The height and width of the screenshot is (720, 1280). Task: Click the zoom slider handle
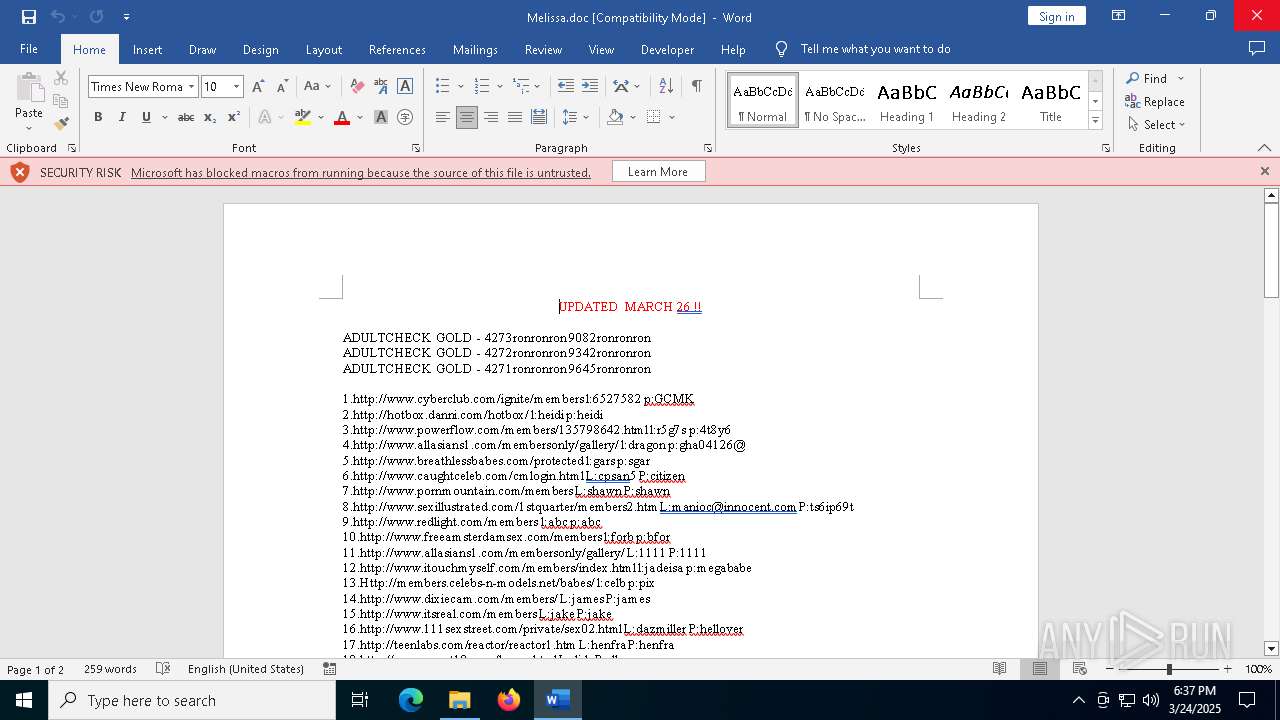tap(1169, 669)
